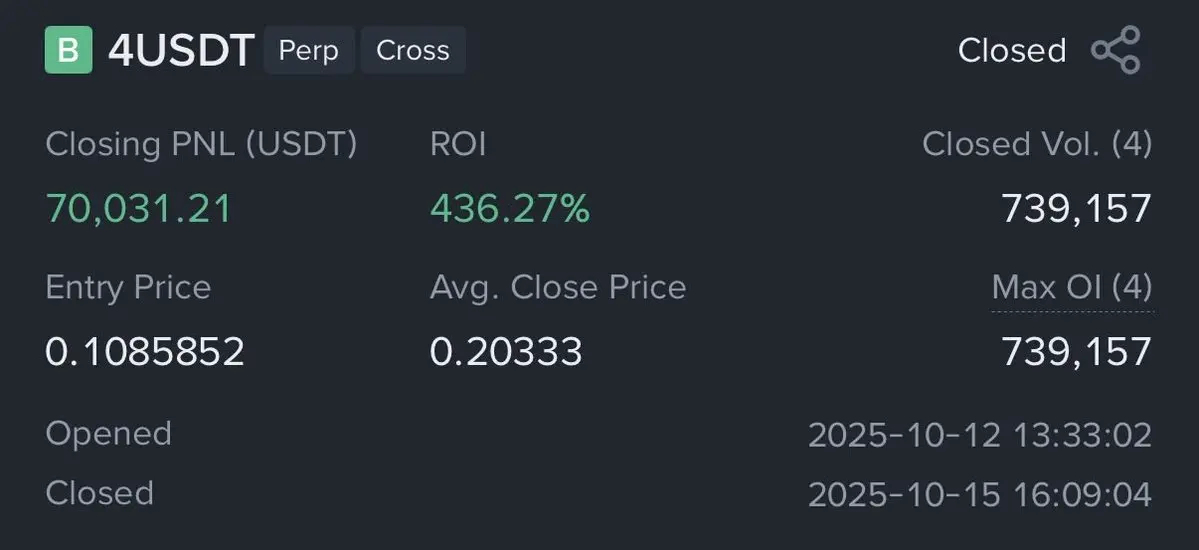Click the Max OI value 739,157
The image size is (1199, 550).
pos(1076,351)
